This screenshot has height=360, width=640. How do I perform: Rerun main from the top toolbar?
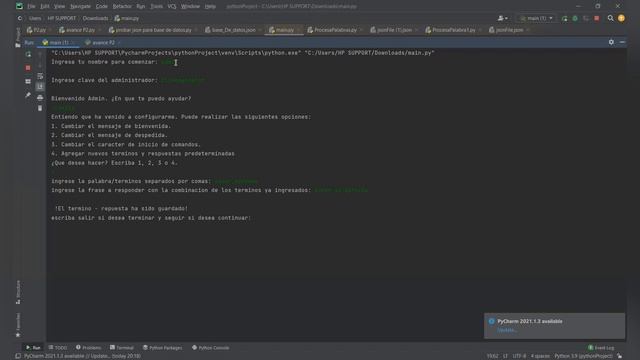coord(564,18)
